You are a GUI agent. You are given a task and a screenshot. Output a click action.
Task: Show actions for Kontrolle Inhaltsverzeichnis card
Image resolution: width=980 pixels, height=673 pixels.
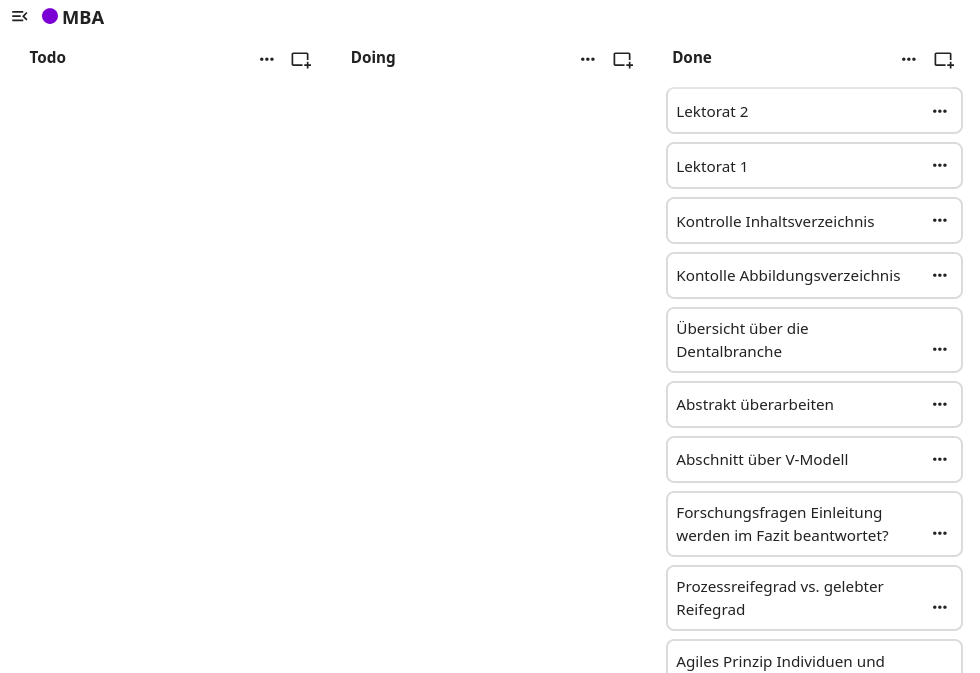(x=940, y=221)
